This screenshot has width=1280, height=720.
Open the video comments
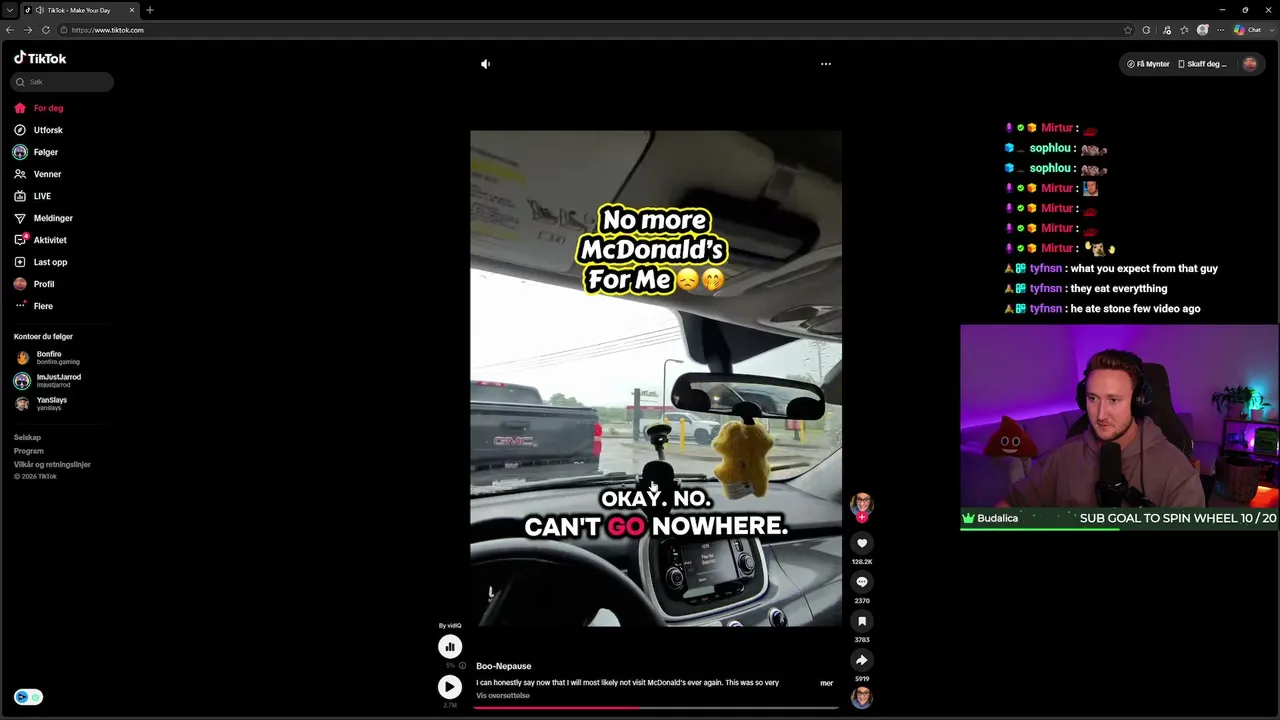click(862, 582)
